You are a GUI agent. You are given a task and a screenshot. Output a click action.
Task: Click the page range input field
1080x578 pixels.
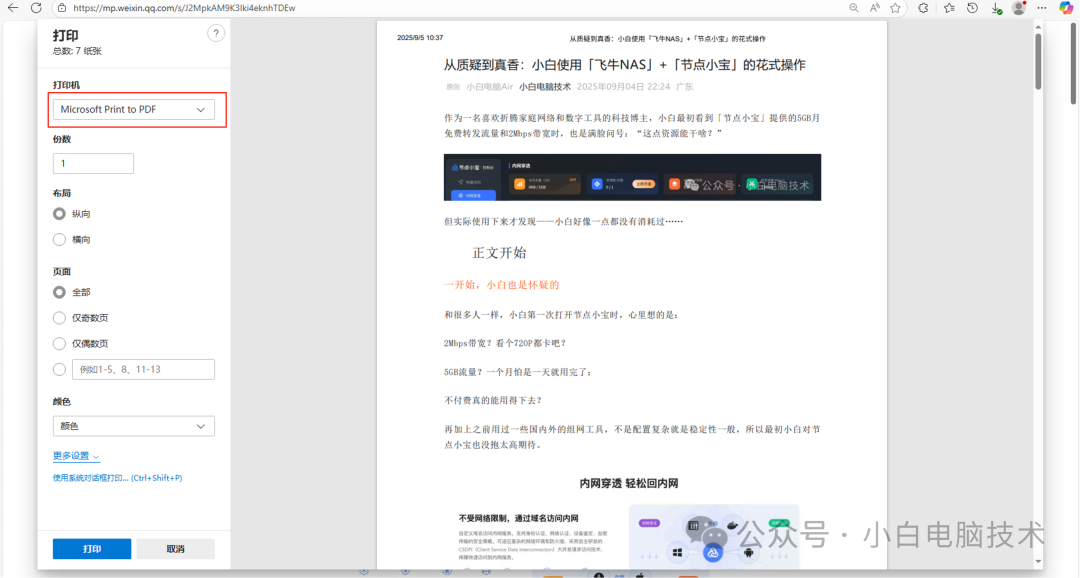coord(143,369)
